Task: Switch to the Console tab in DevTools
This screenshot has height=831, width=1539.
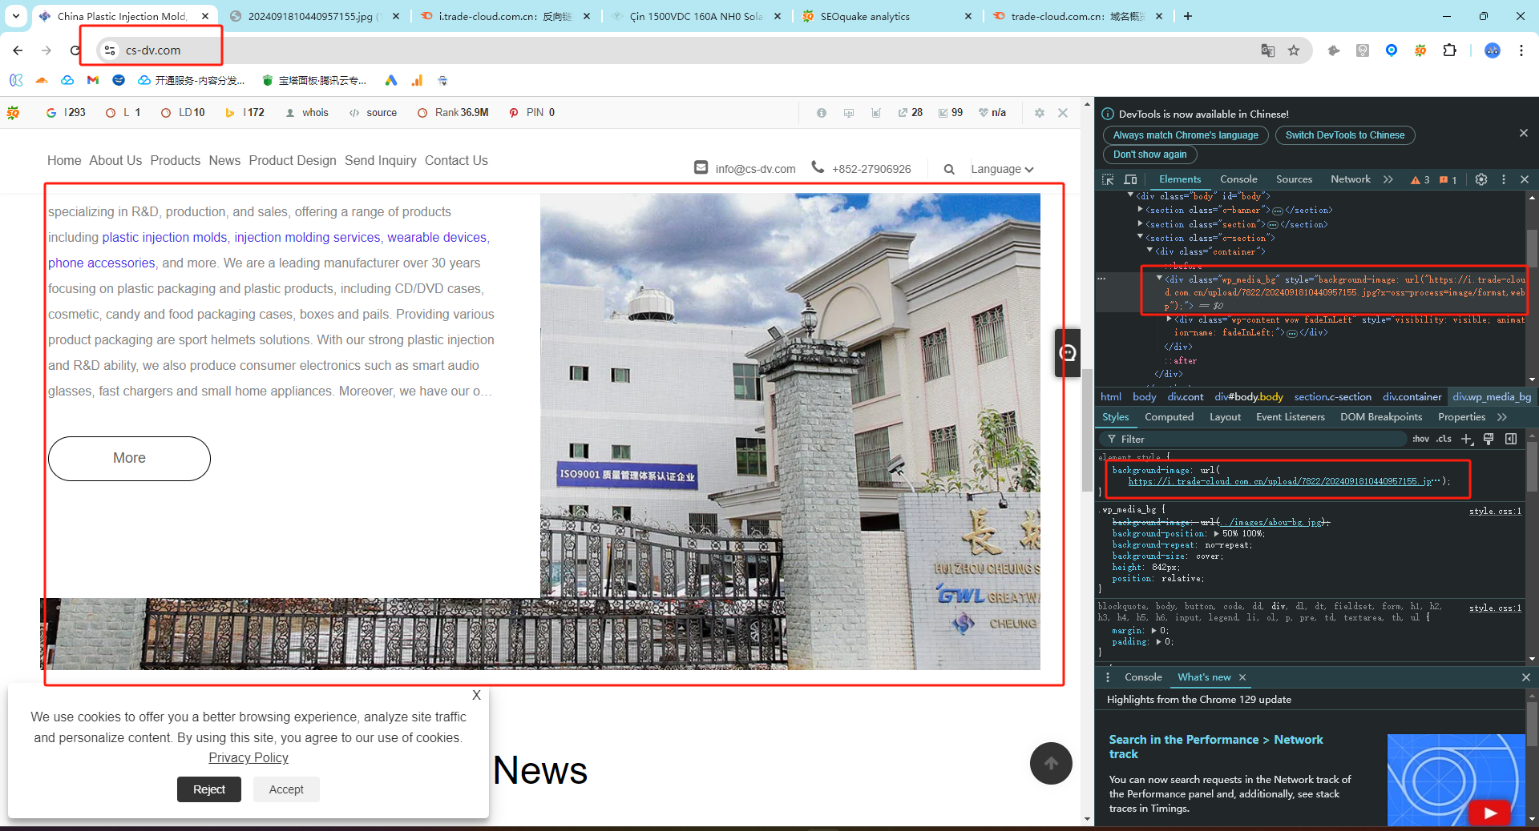Action: click(1238, 180)
